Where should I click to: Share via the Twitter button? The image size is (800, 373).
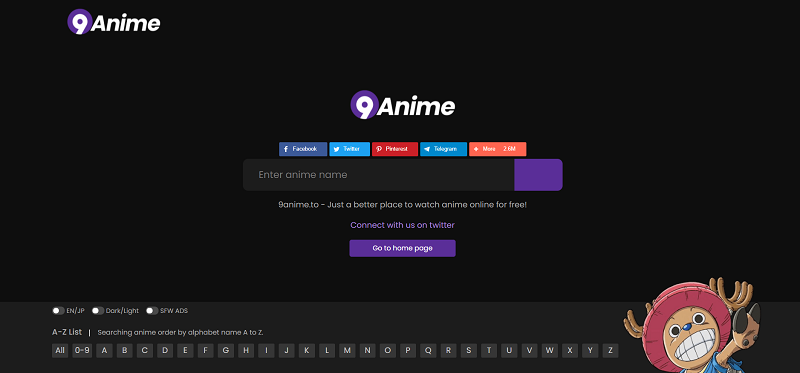[x=349, y=149]
